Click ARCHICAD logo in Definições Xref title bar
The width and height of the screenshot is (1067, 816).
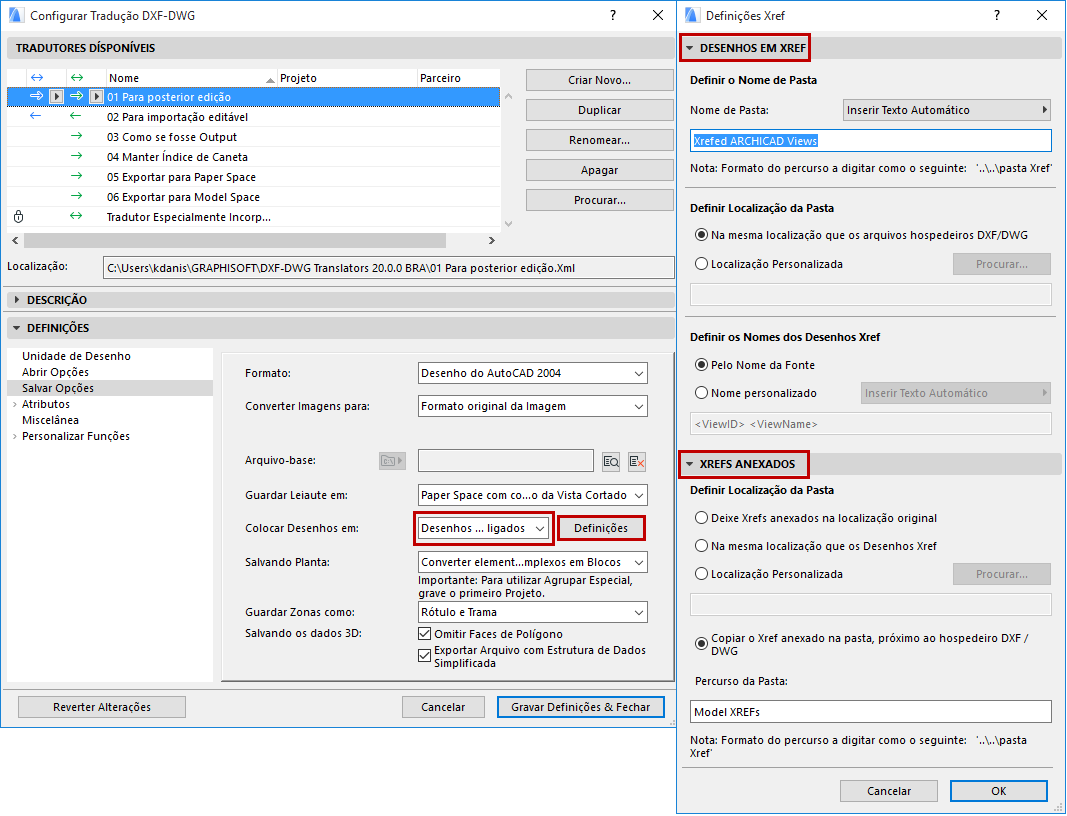coord(692,15)
